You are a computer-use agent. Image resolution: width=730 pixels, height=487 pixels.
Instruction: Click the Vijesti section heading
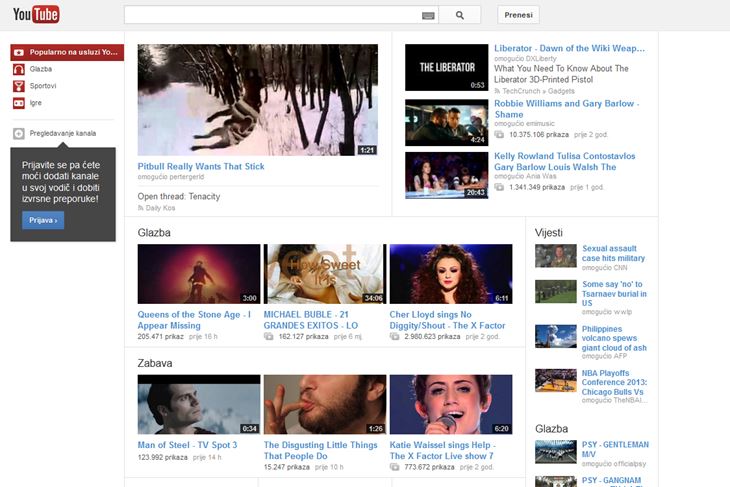[x=548, y=233]
